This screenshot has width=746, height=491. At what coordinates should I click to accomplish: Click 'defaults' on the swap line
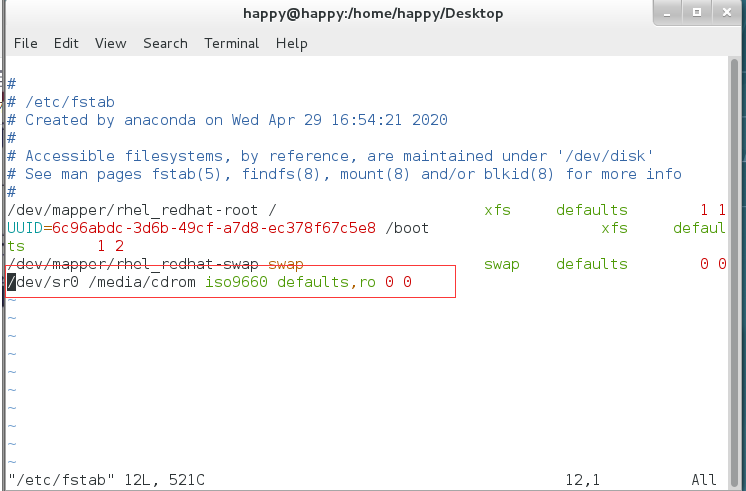(x=591, y=264)
